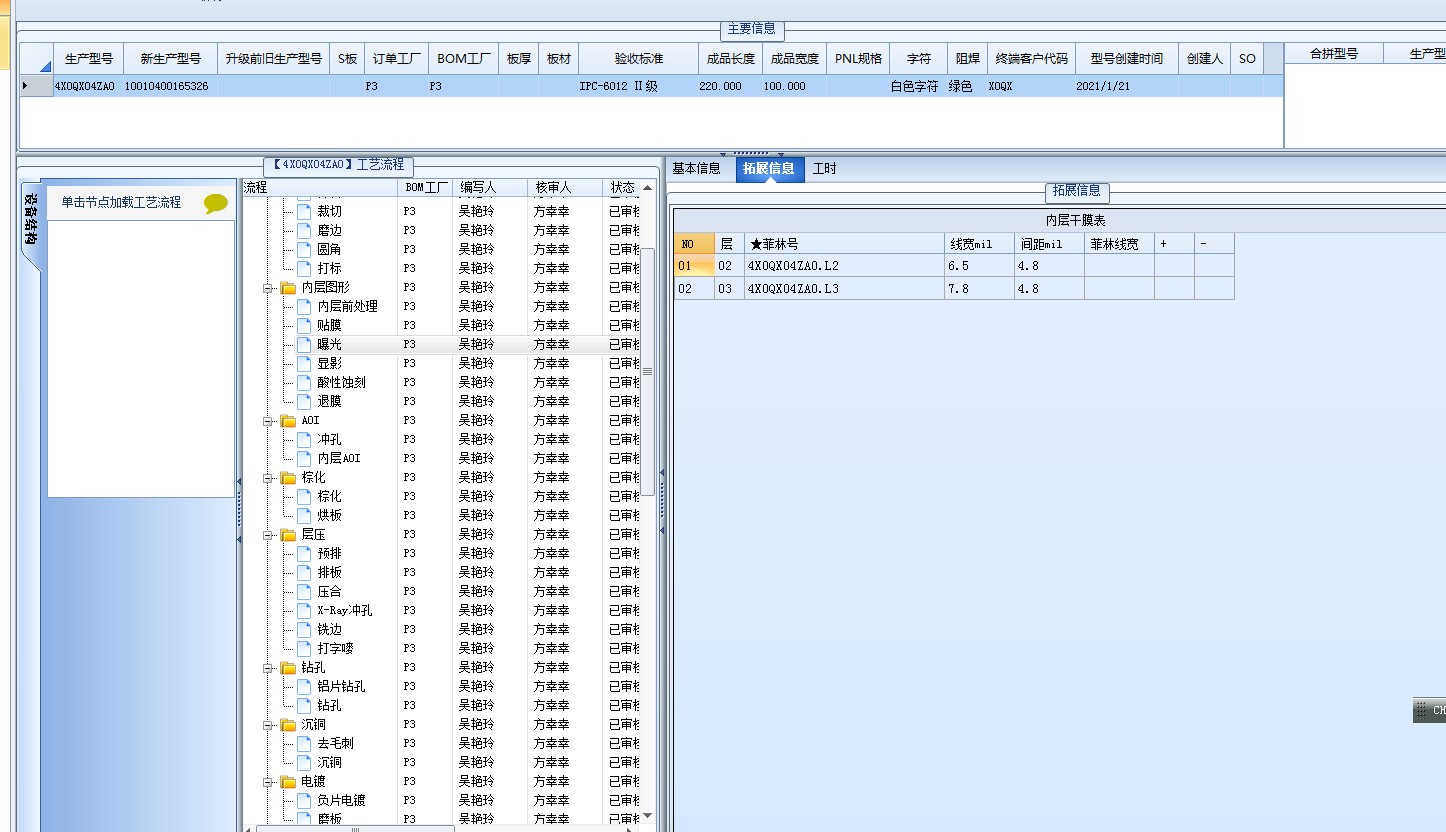Click the process tree scroll up arrow
The image size is (1446, 832).
pyautogui.click(x=647, y=188)
